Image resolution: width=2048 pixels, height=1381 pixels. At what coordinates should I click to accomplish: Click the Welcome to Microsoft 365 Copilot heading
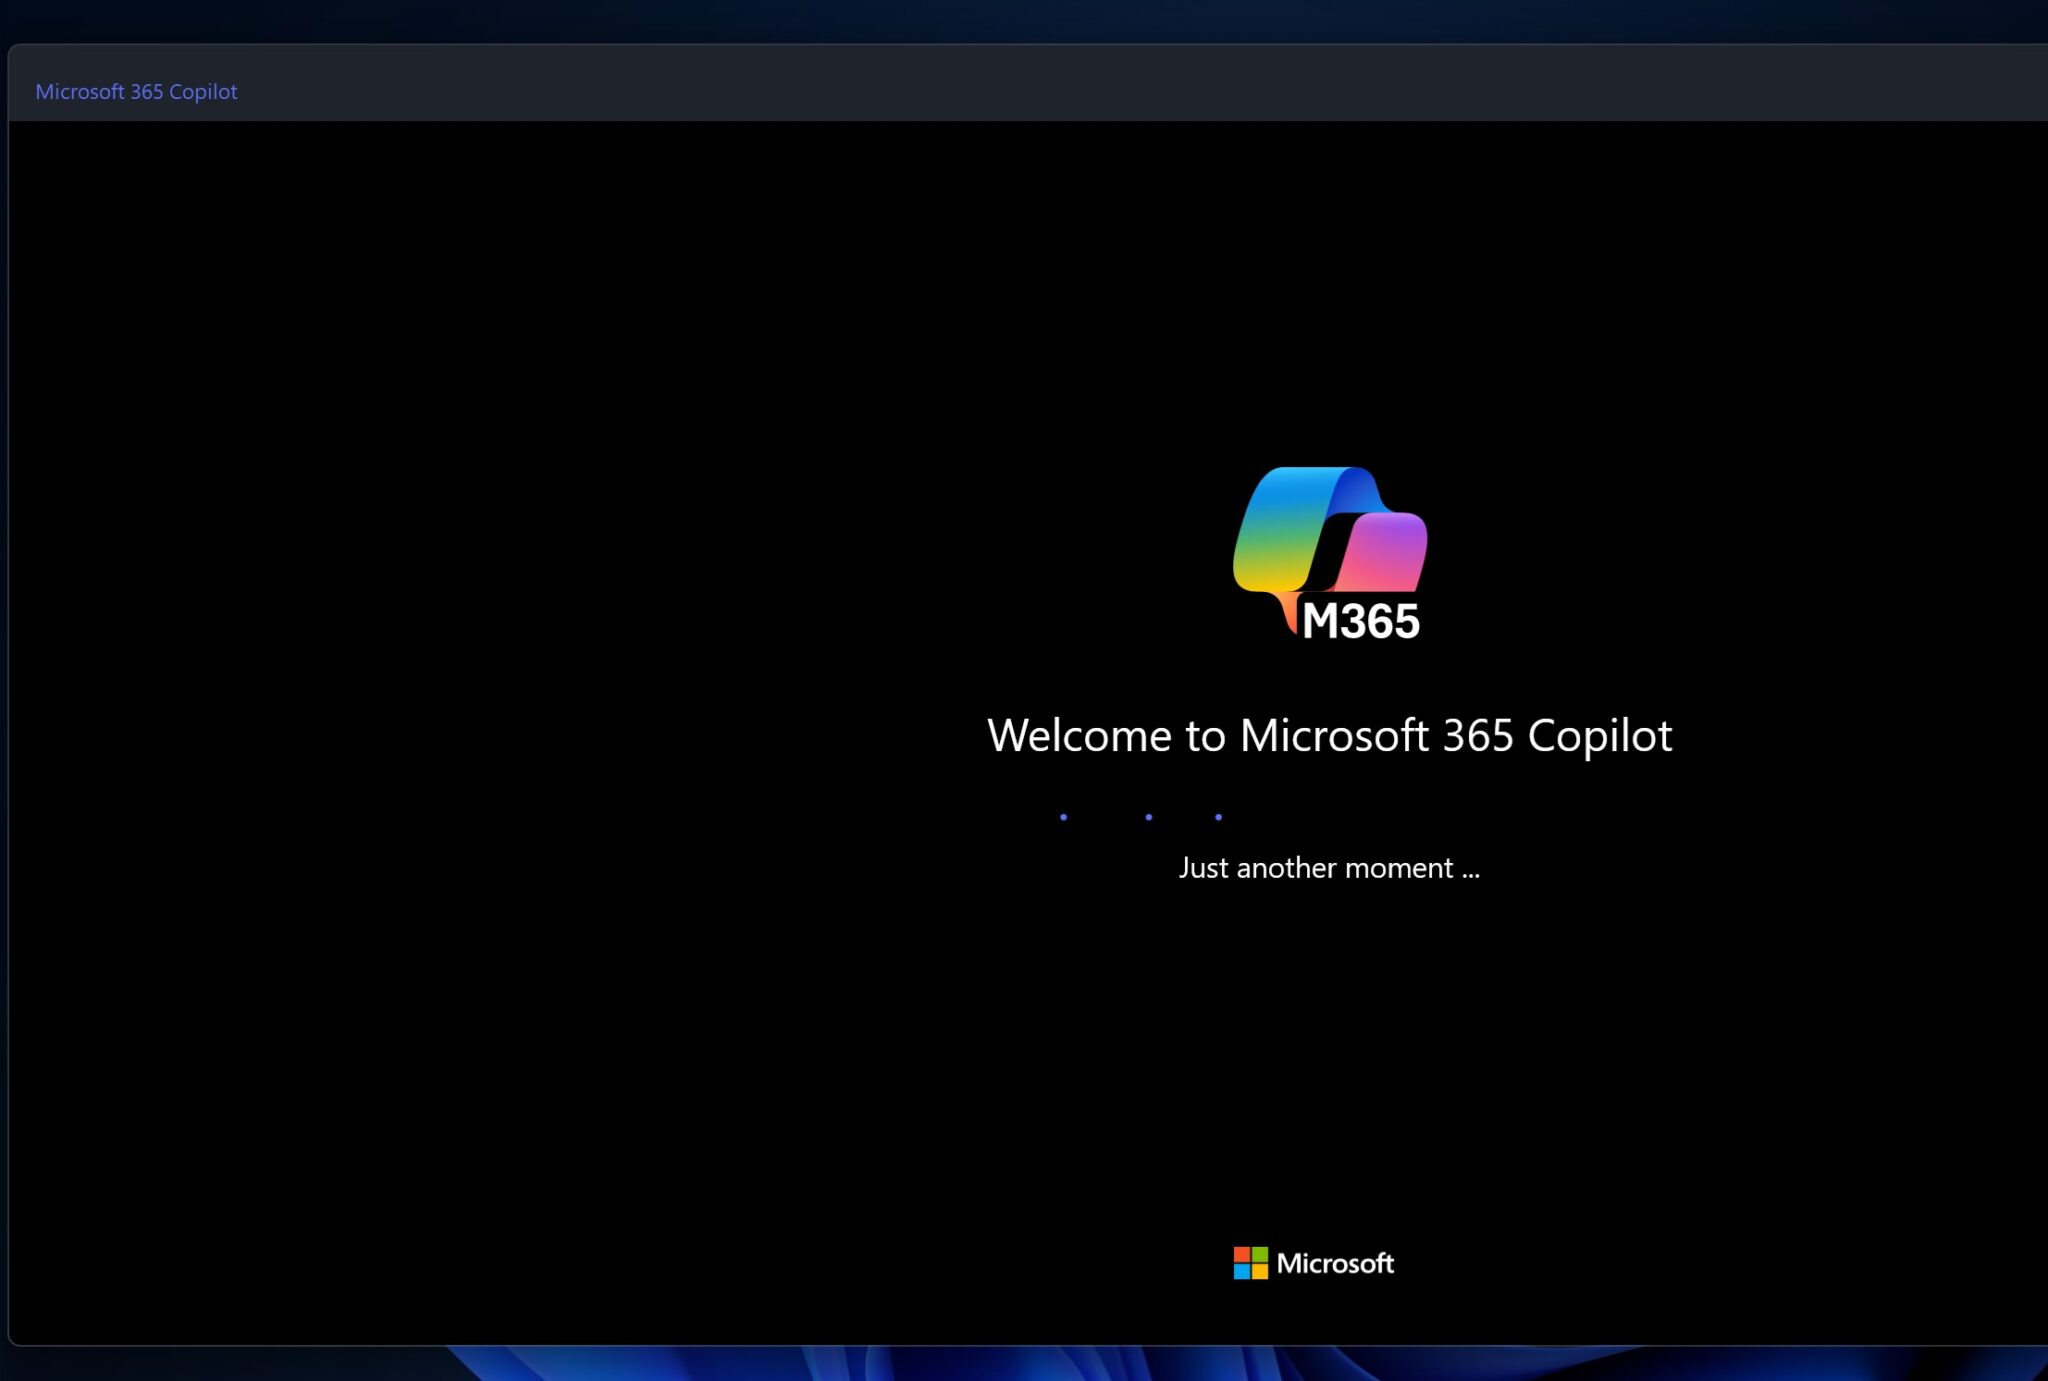[x=1329, y=735]
